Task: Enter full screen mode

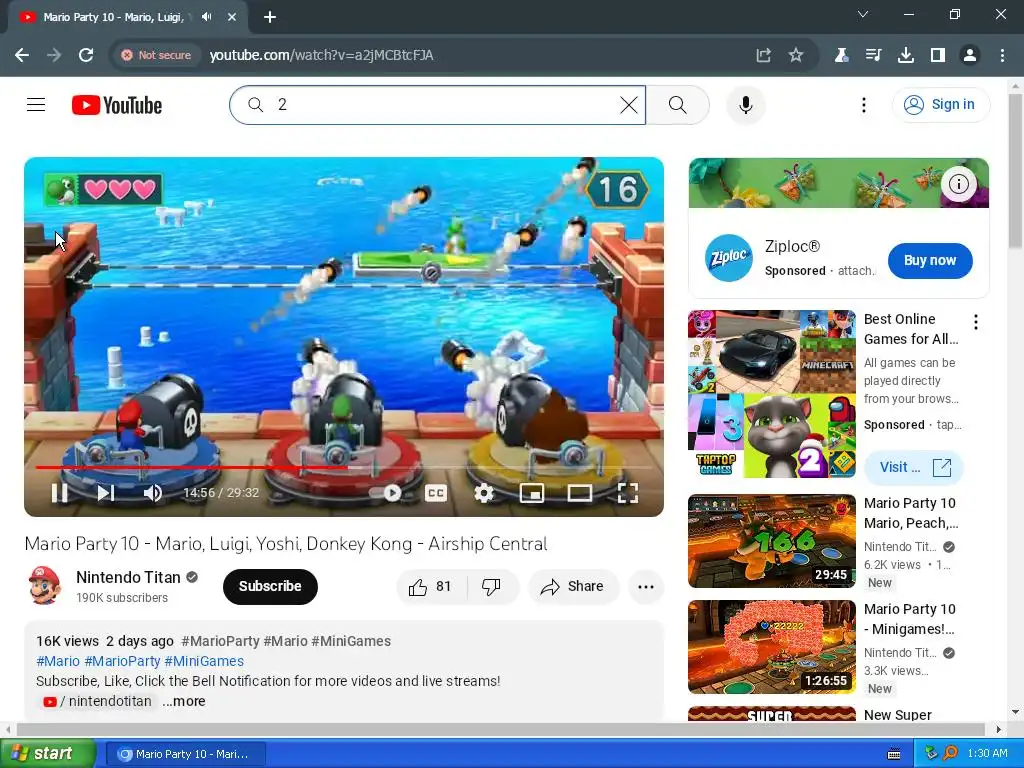Action: tap(628, 493)
